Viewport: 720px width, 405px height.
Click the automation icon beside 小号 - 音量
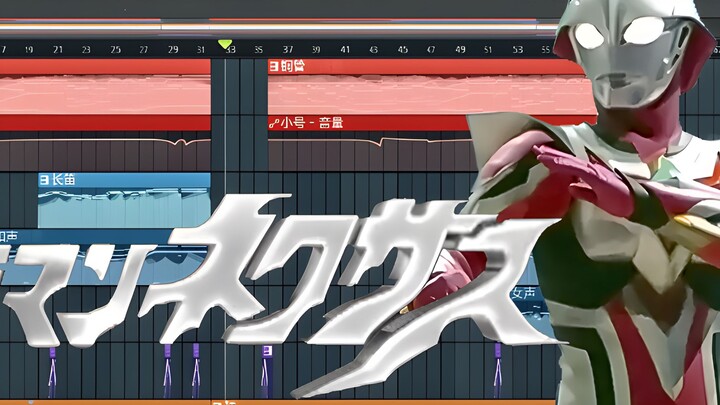(274, 123)
